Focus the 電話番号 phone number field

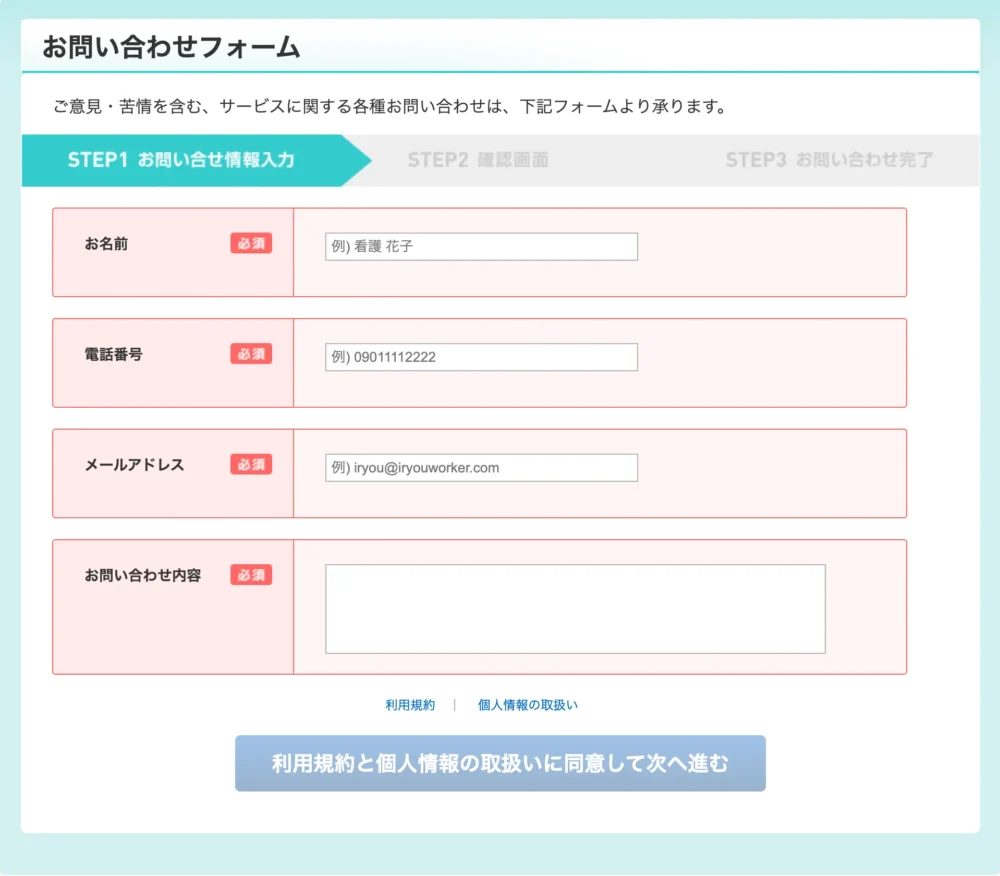pos(481,357)
